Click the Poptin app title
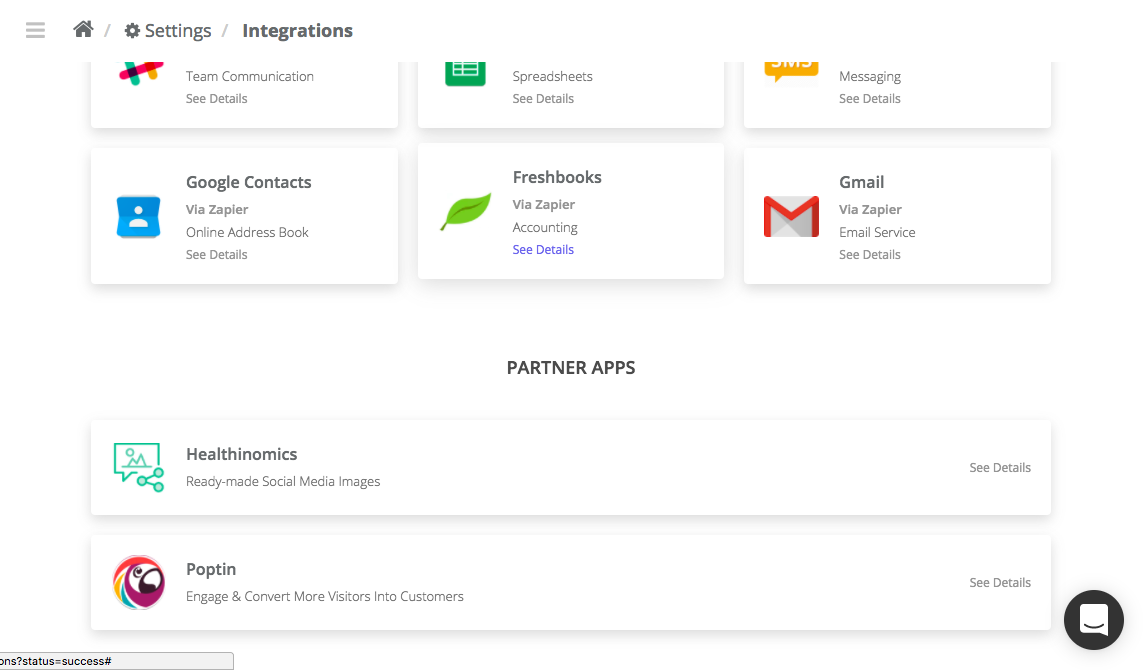 tap(211, 569)
